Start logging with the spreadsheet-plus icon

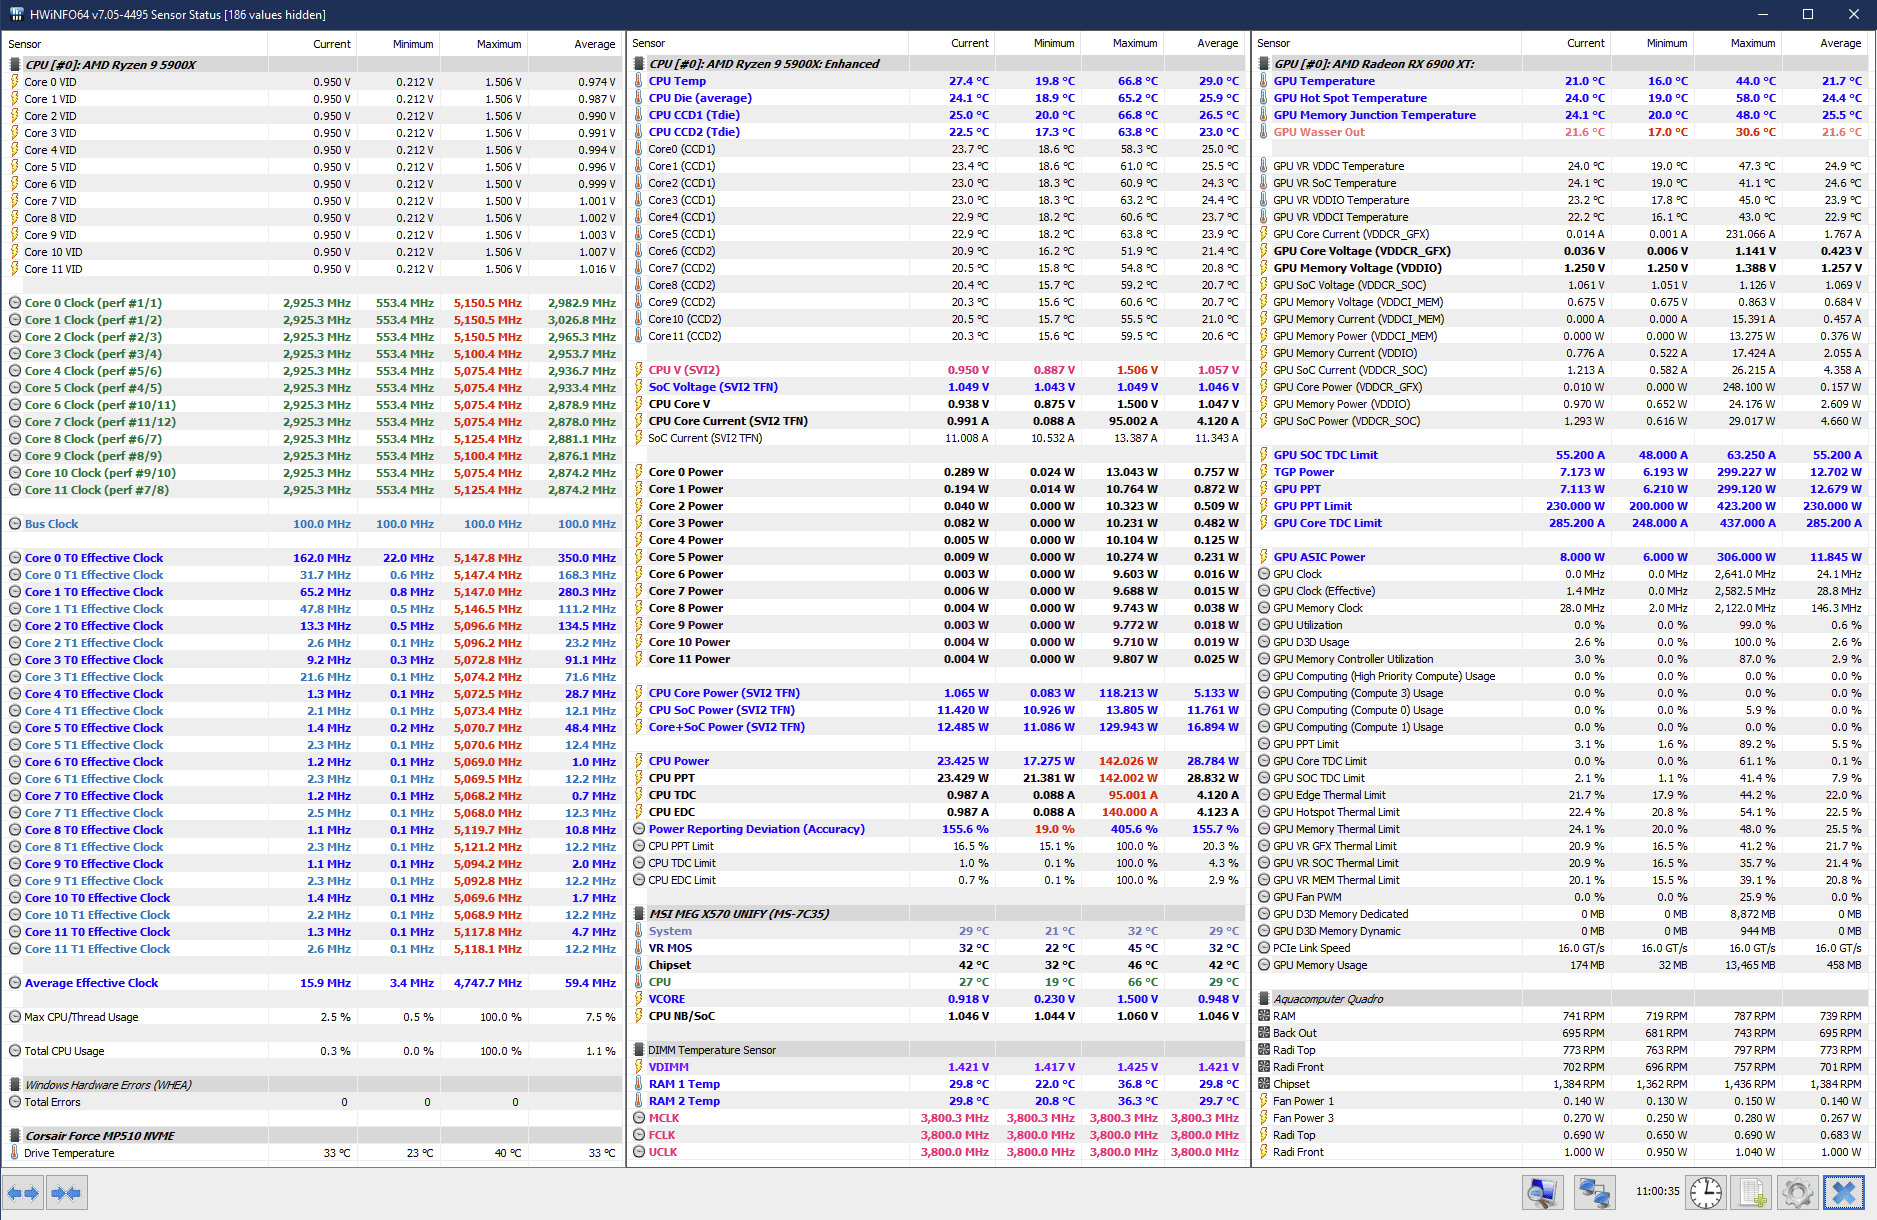[1753, 1192]
